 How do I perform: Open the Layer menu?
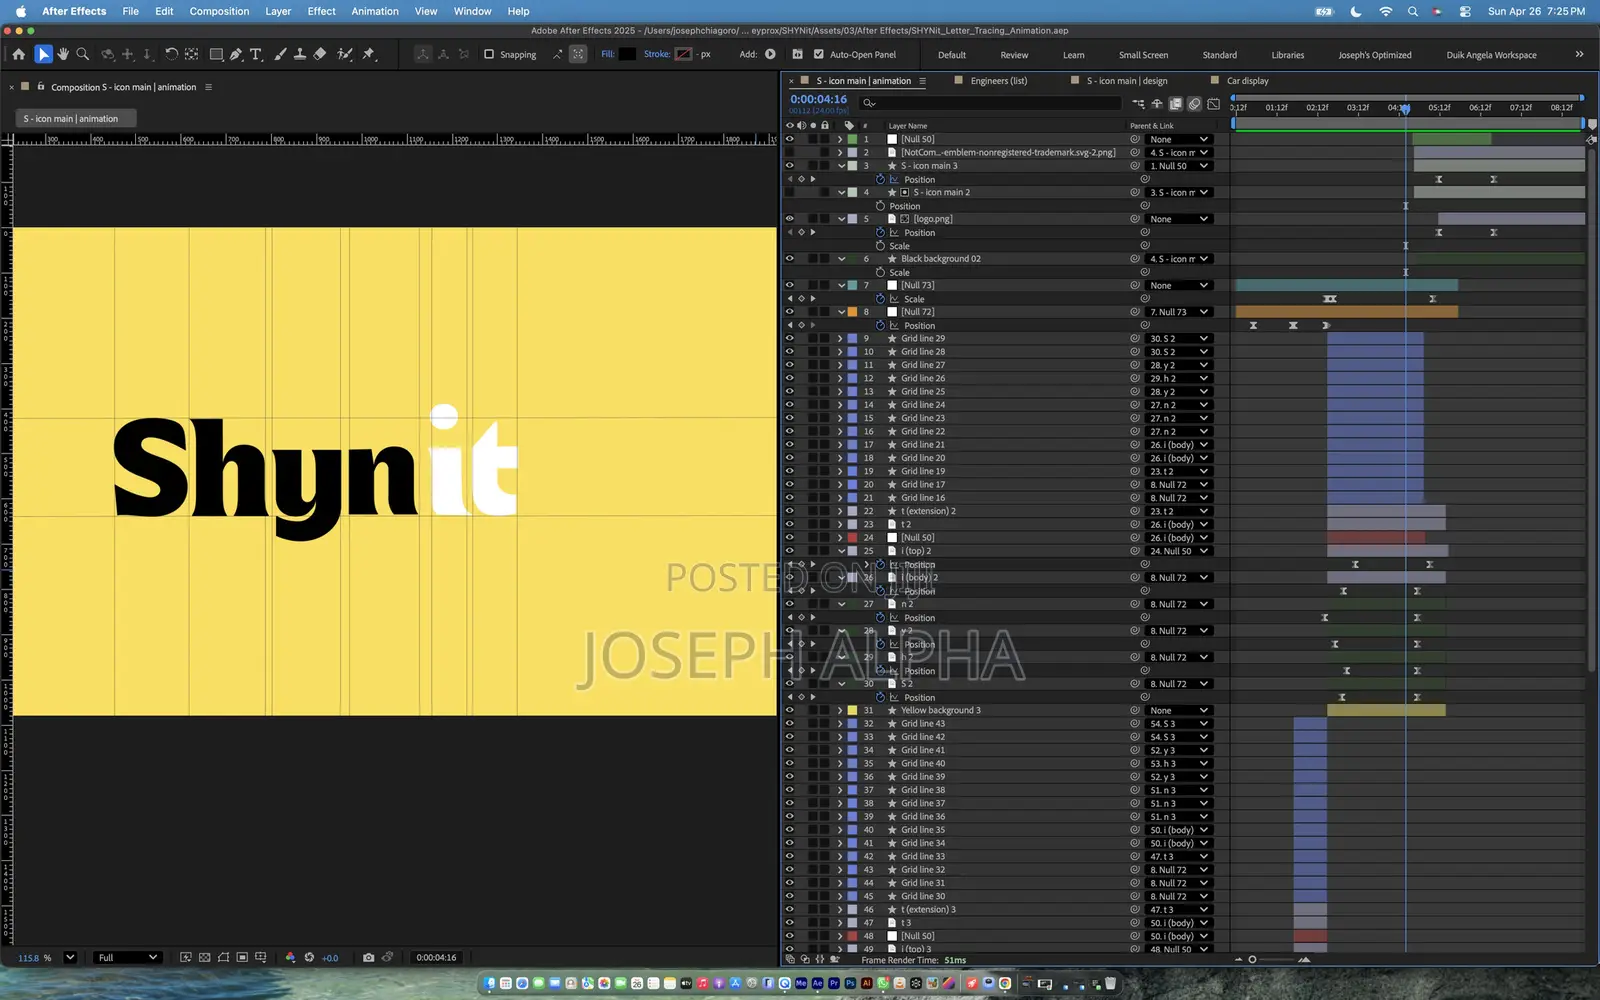278,11
